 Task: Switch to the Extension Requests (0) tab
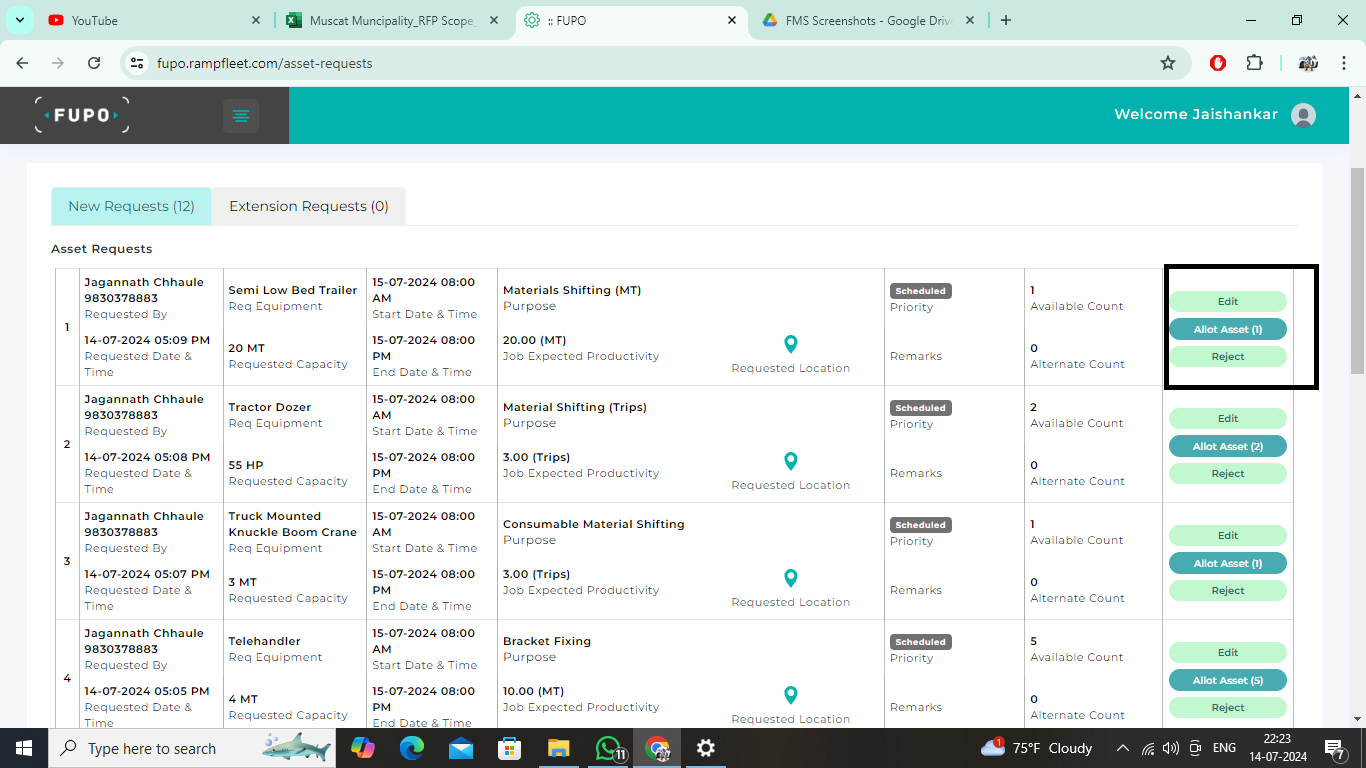pyautogui.click(x=308, y=206)
